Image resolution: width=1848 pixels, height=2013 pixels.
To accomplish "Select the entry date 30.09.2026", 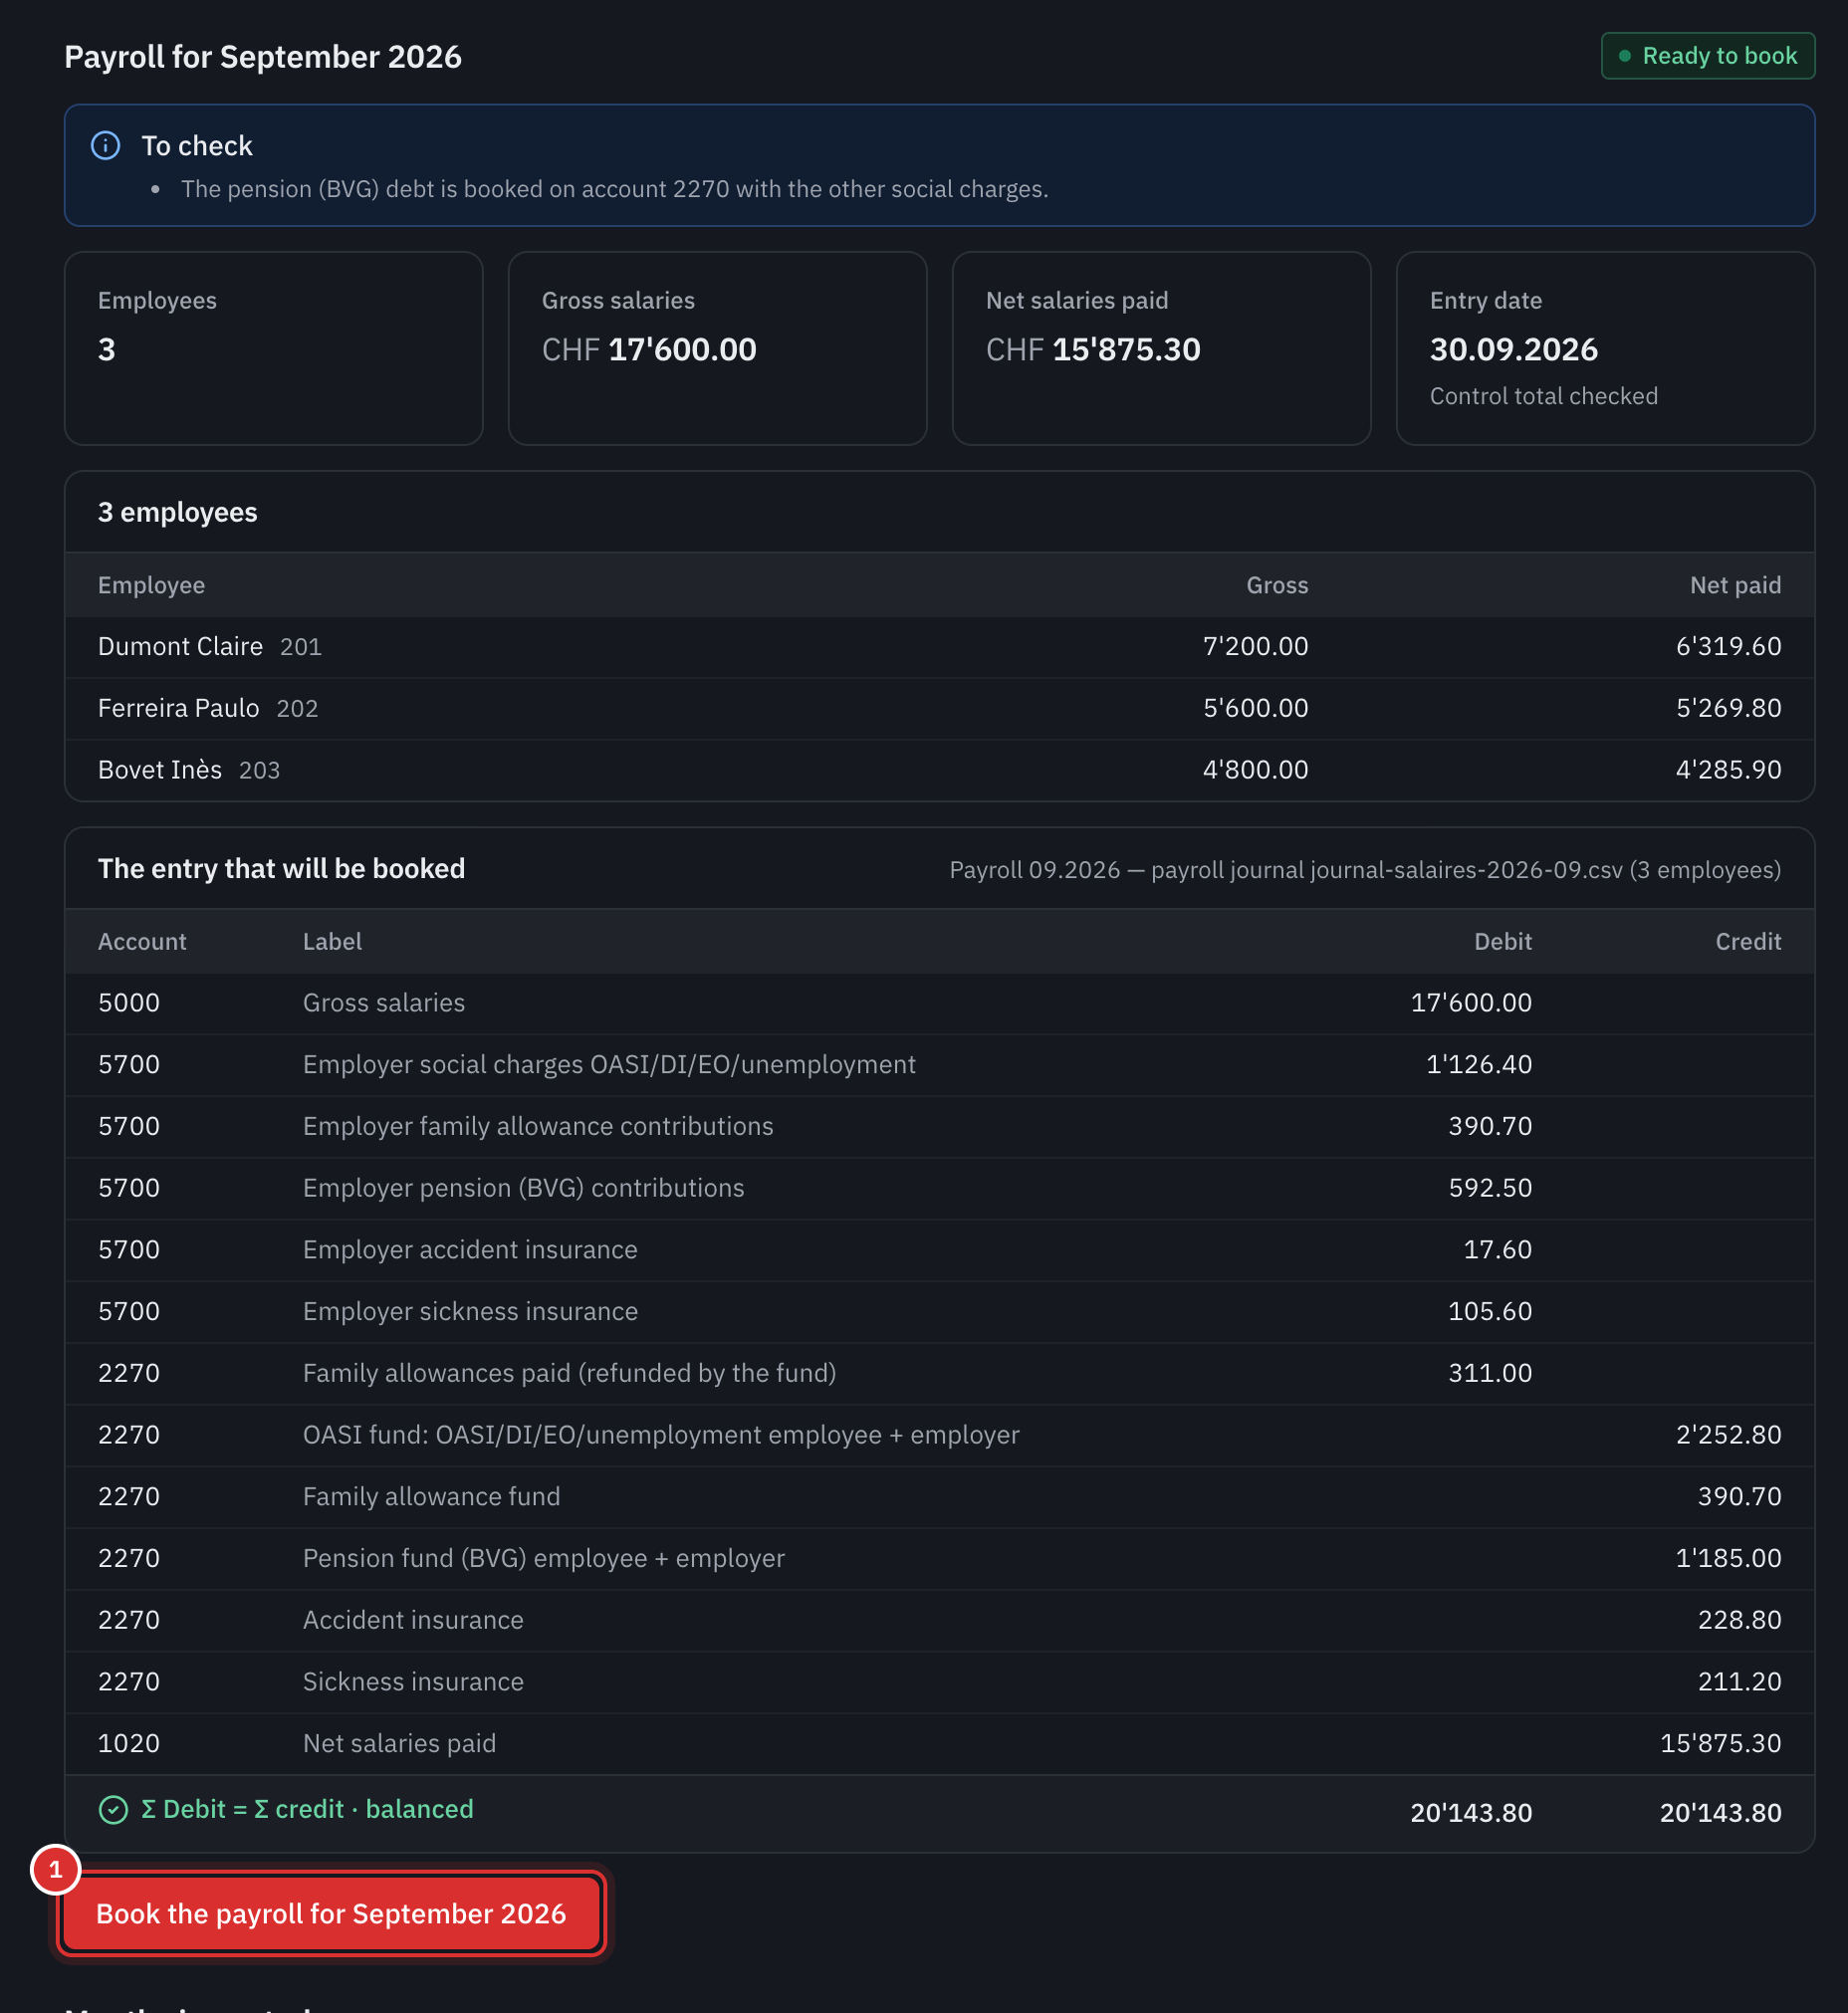I will (x=1513, y=349).
